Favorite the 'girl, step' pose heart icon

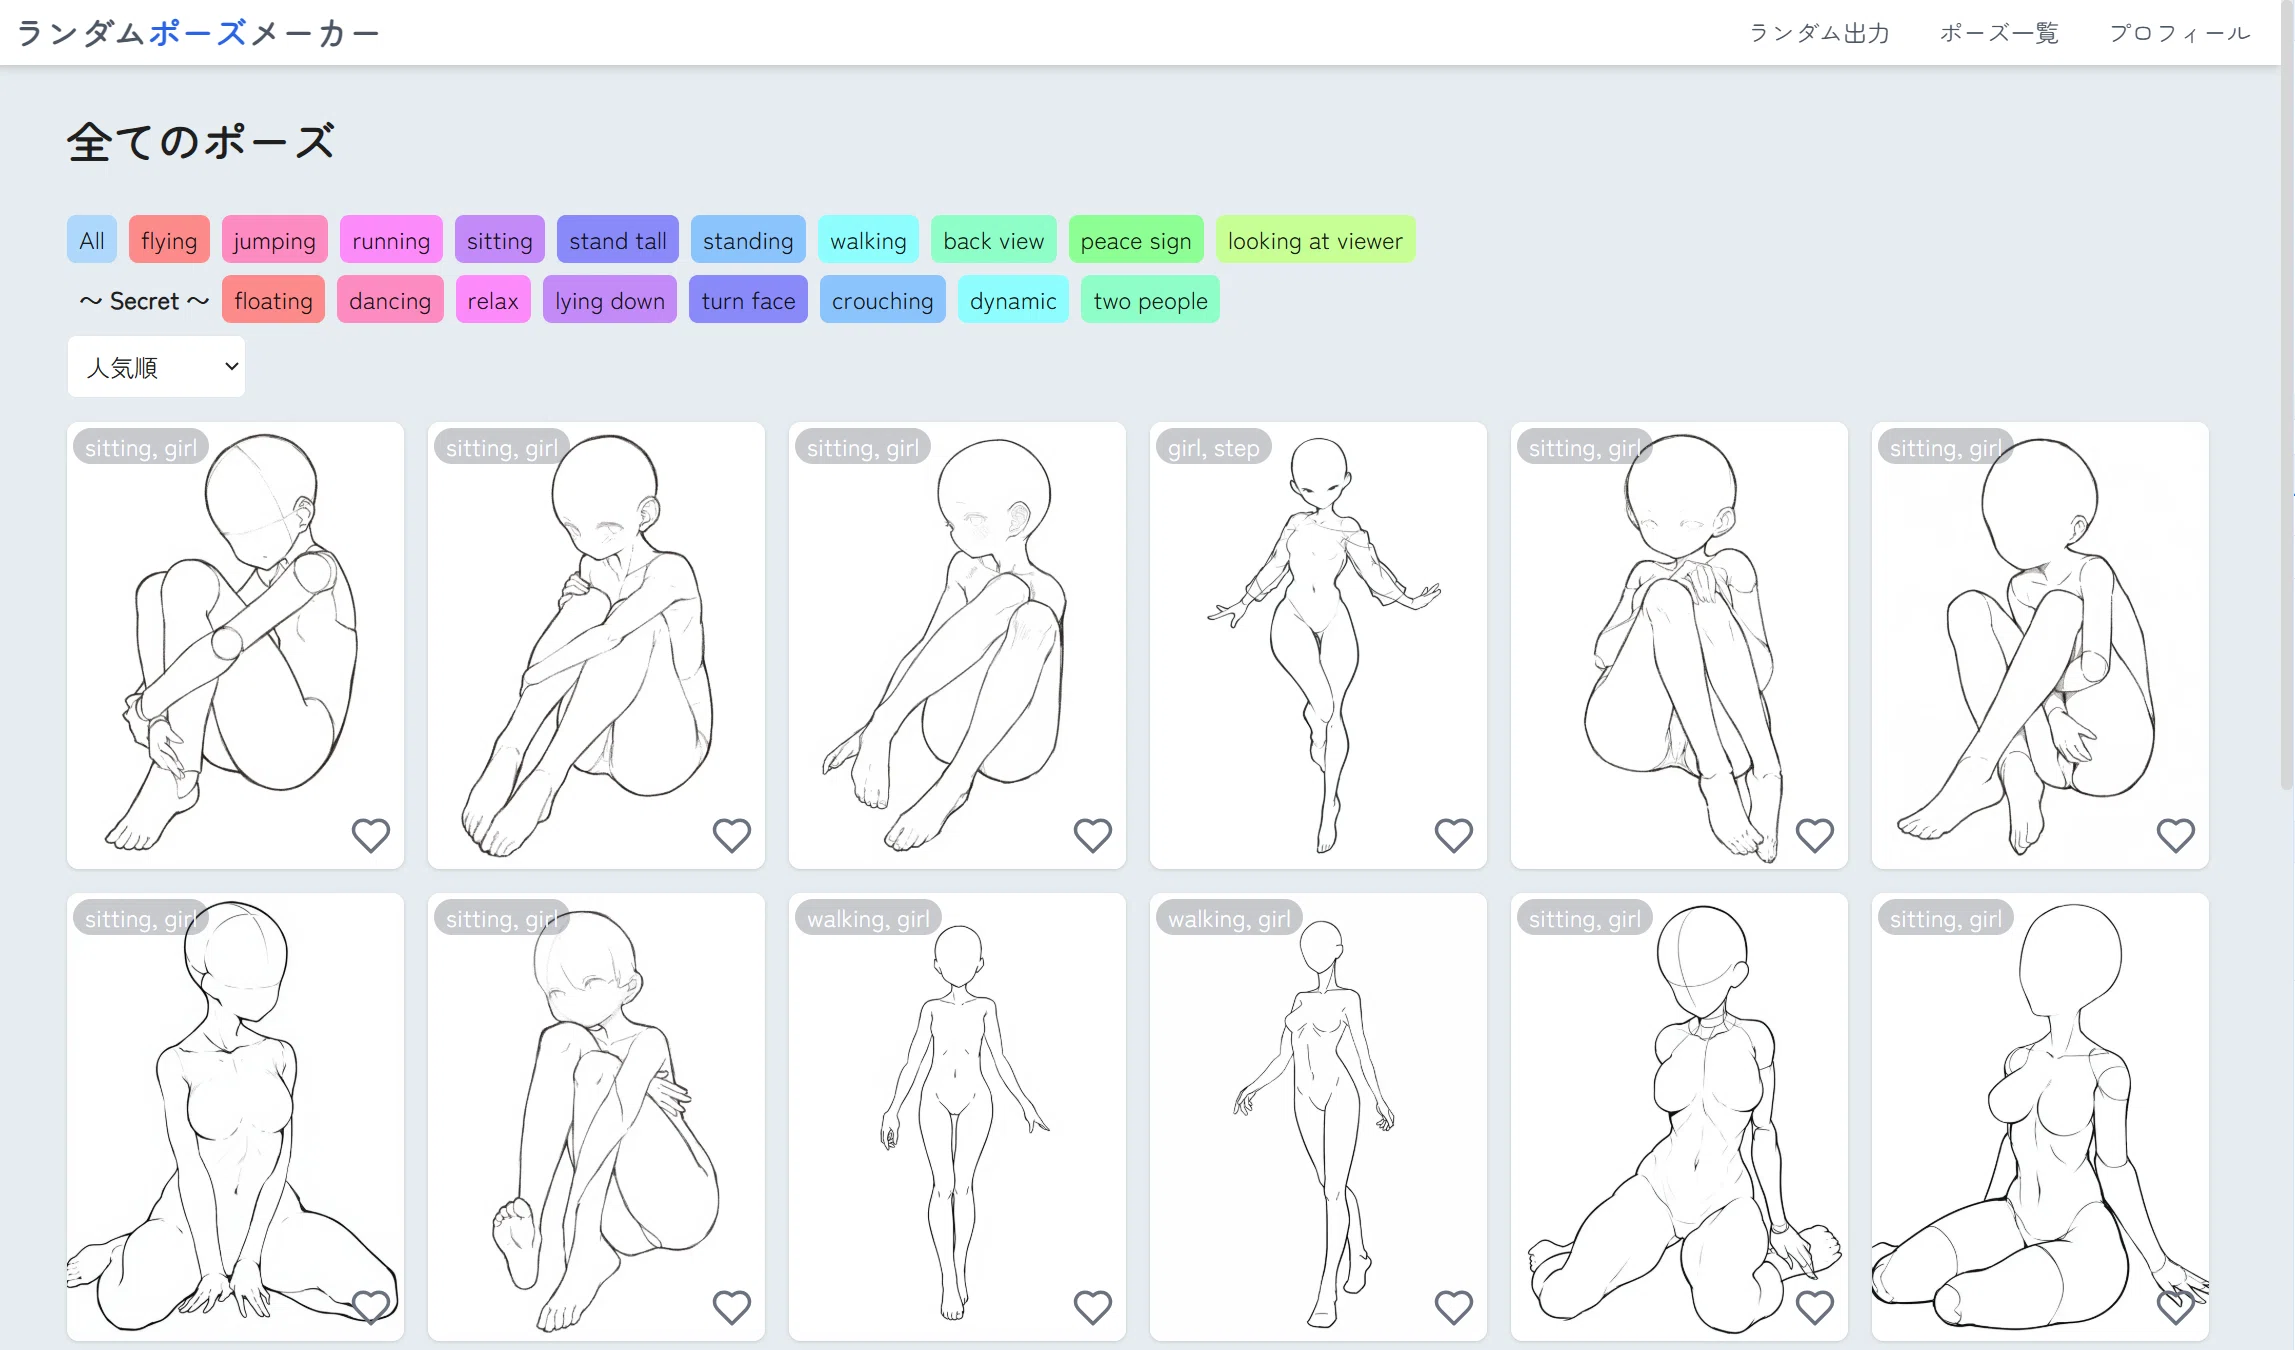tap(1453, 835)
